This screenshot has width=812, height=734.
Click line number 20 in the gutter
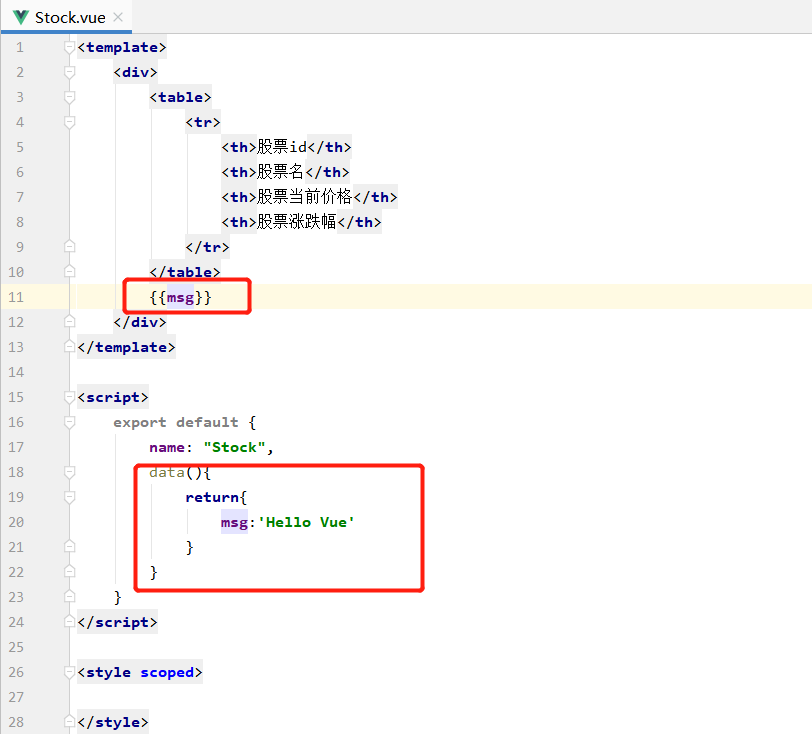[16, 522]
